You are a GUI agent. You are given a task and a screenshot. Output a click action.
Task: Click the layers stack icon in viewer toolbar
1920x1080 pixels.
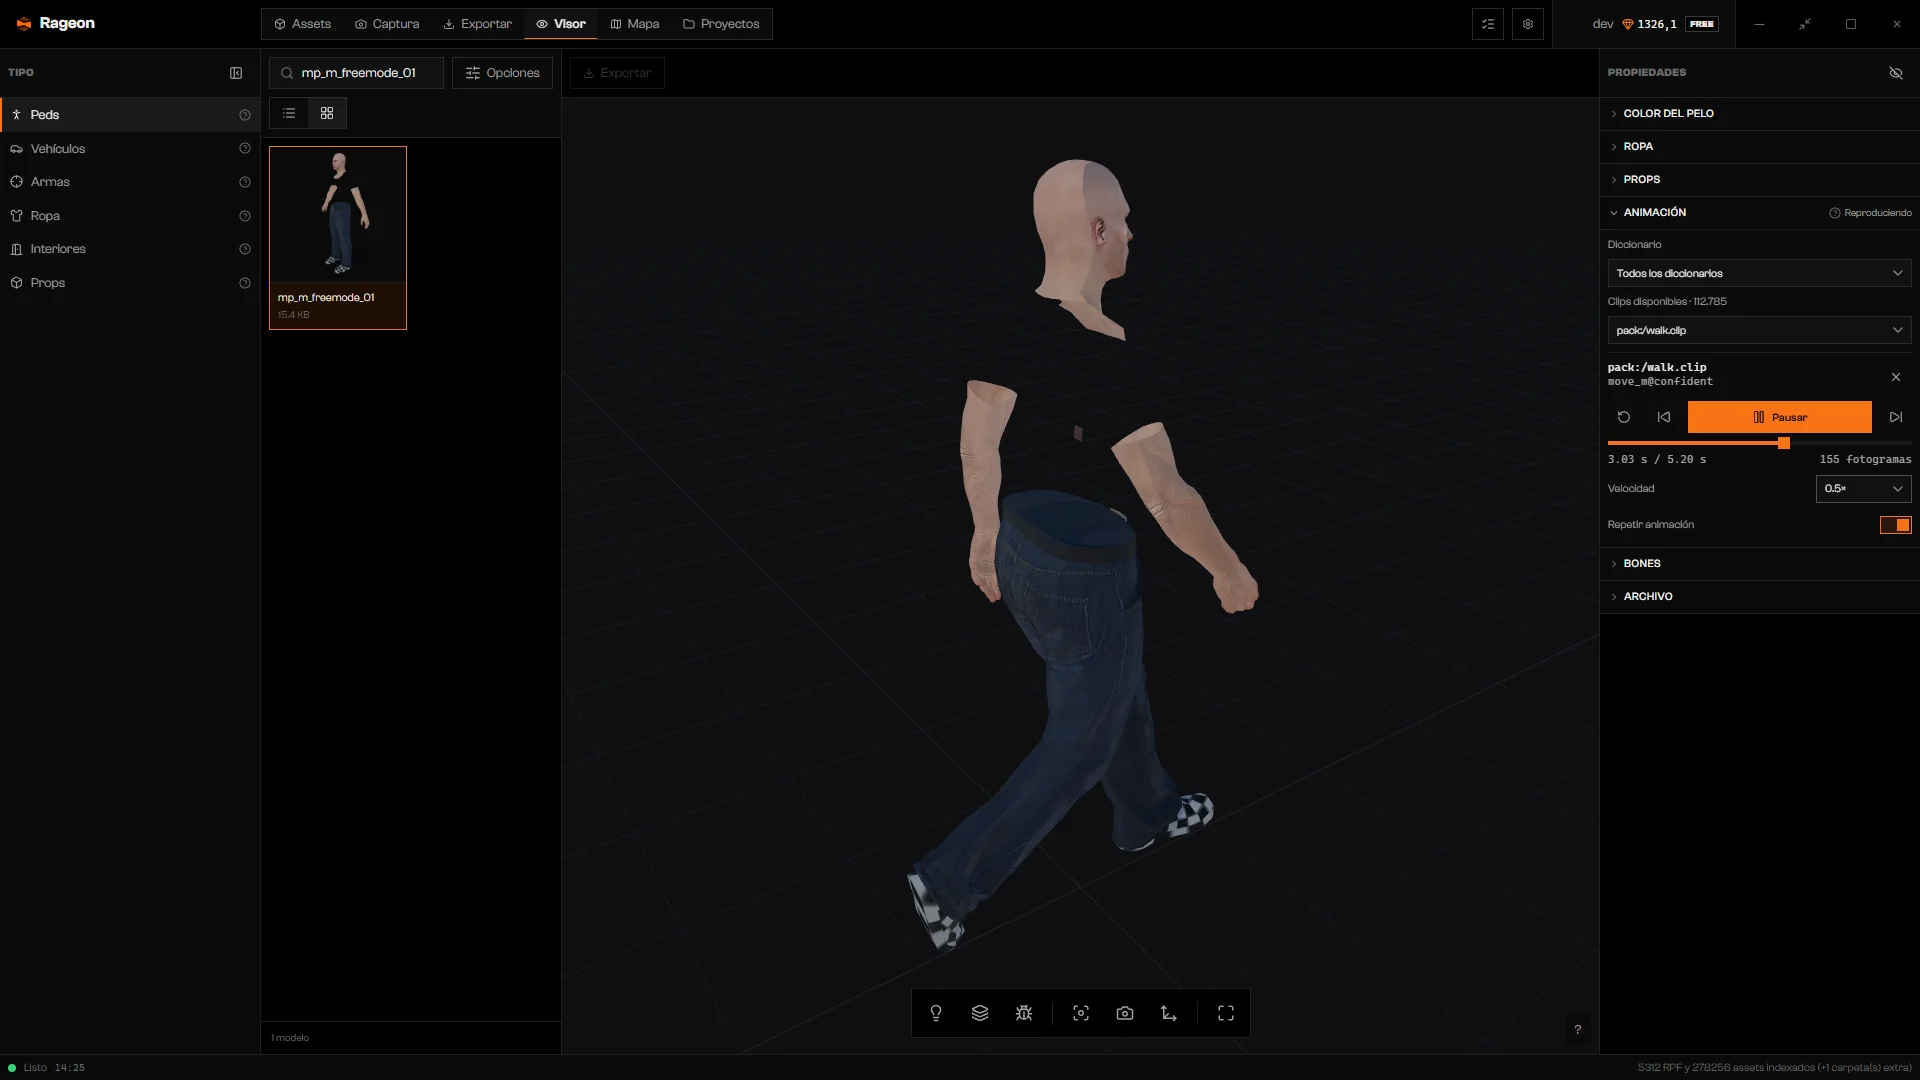[x=980, y=1013]
